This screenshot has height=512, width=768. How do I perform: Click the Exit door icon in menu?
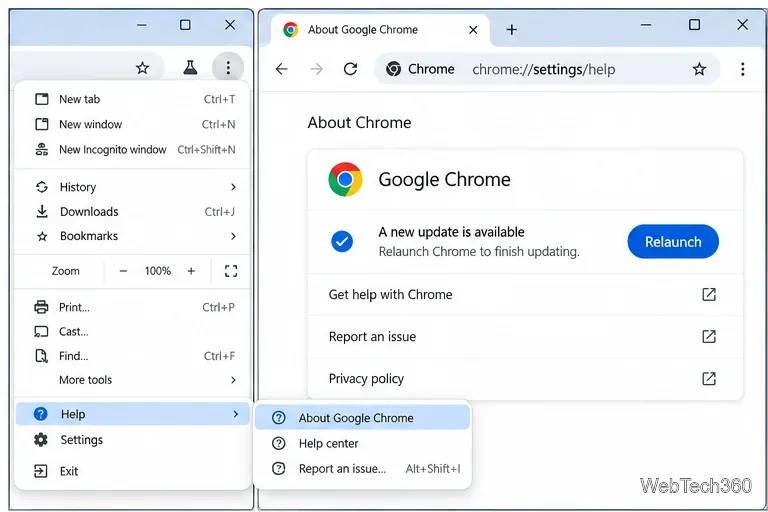pos(41,471)
